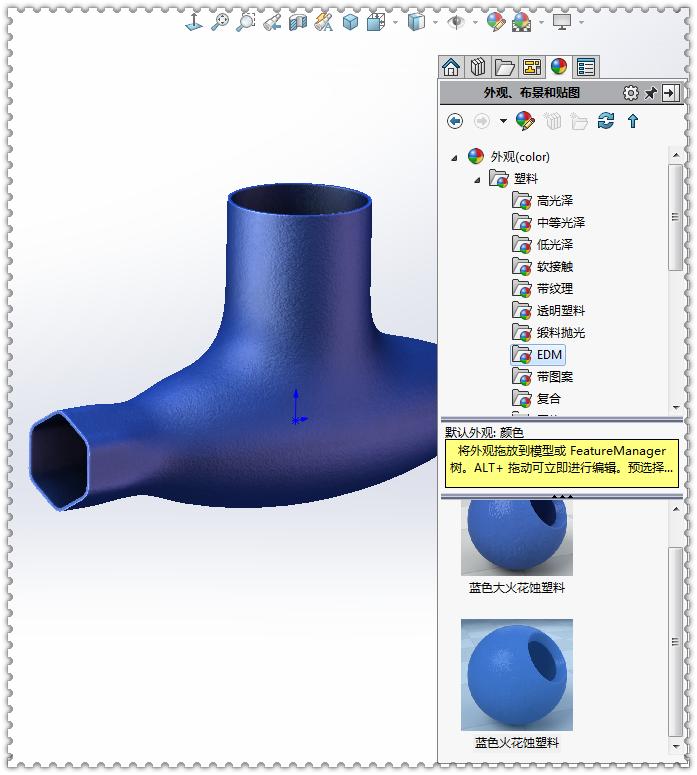Click the Refresh icon in the pane
This screenshot has width=697, height=775.
[606, 121]
